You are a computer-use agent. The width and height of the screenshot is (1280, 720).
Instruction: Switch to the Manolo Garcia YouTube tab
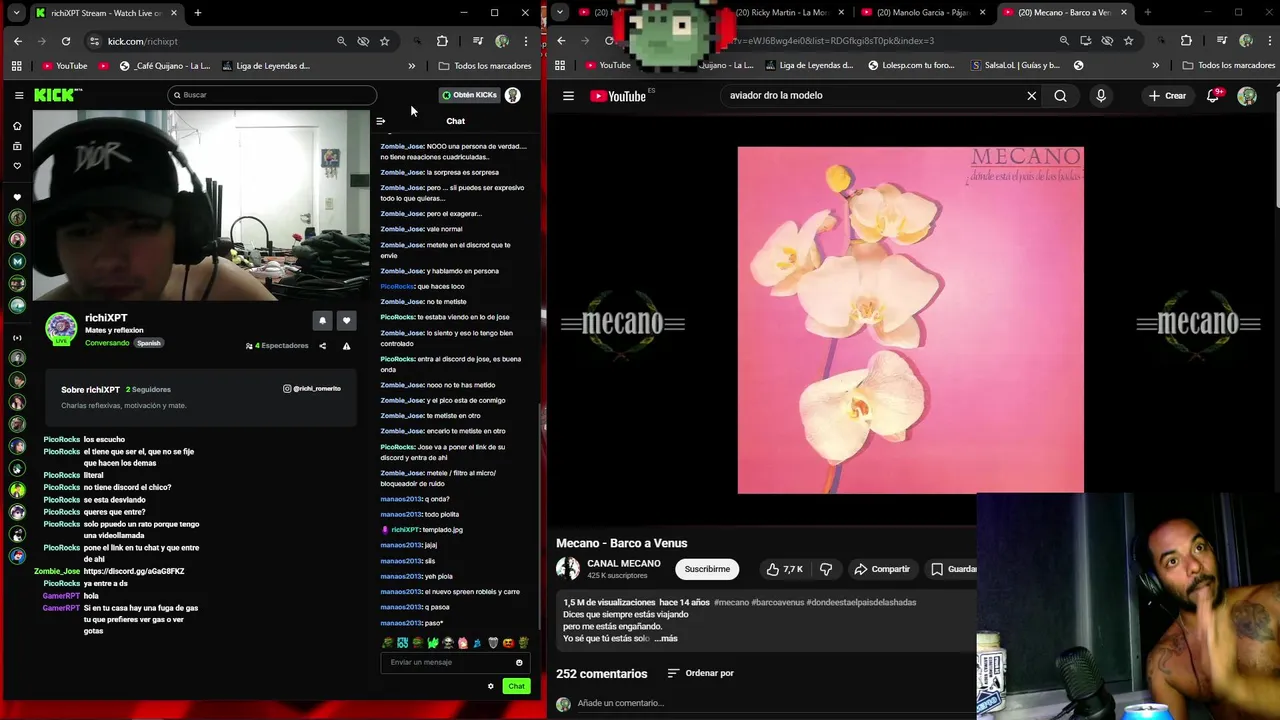pyautogui.click(x=922, y=13)
